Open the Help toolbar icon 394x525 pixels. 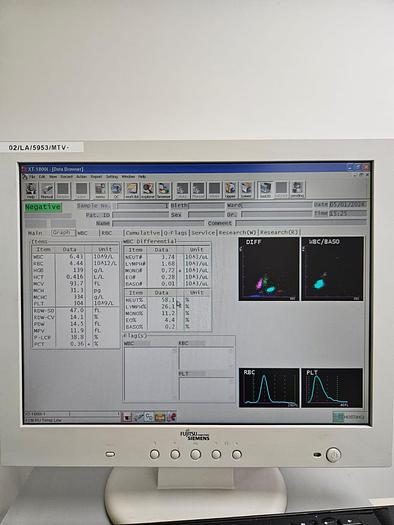pos(31,190)
